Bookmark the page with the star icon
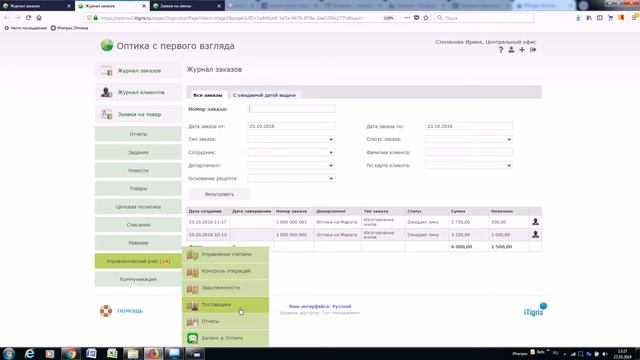This screenshot has width=640, height=360. [x=426, y=18]
